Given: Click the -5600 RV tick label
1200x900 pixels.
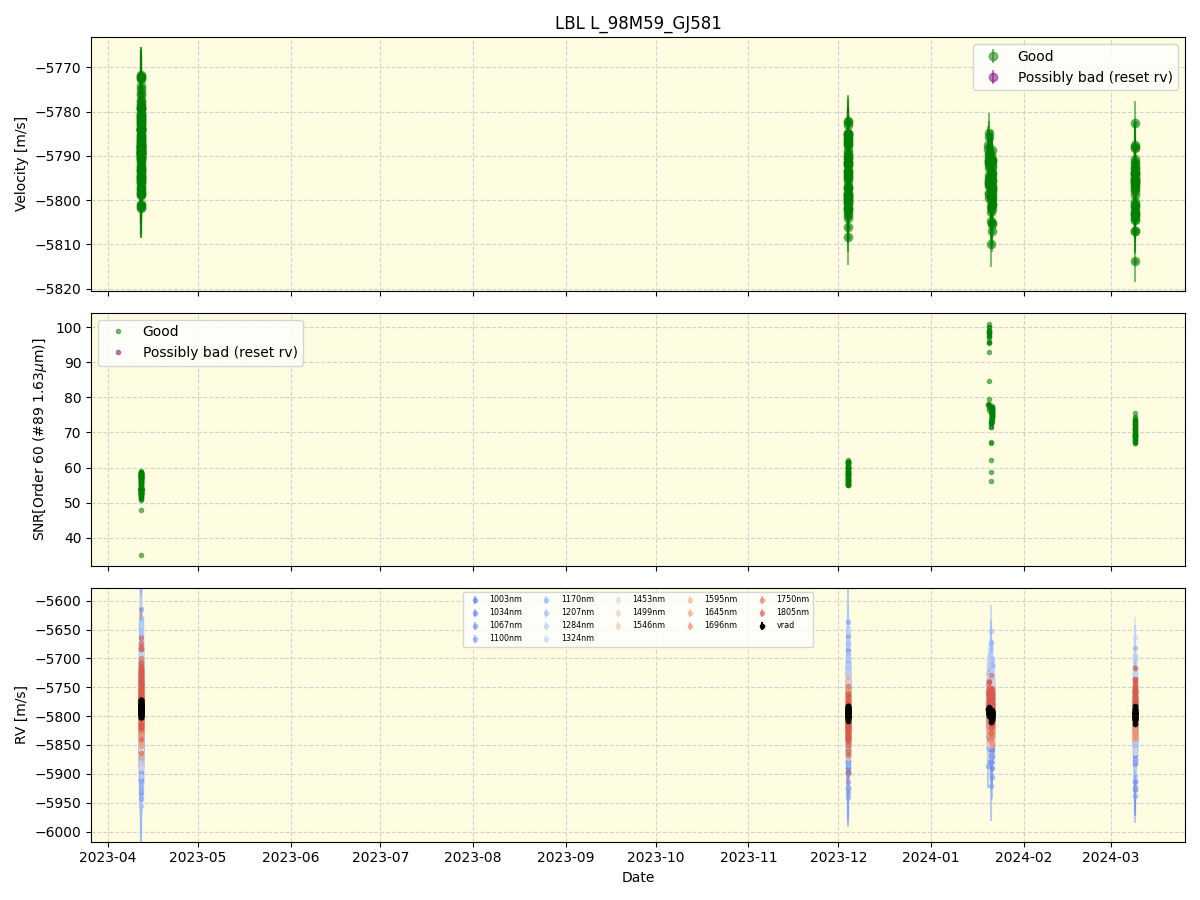Looking at the screenshot, I should pyautogui.click(x=61, y=601).
